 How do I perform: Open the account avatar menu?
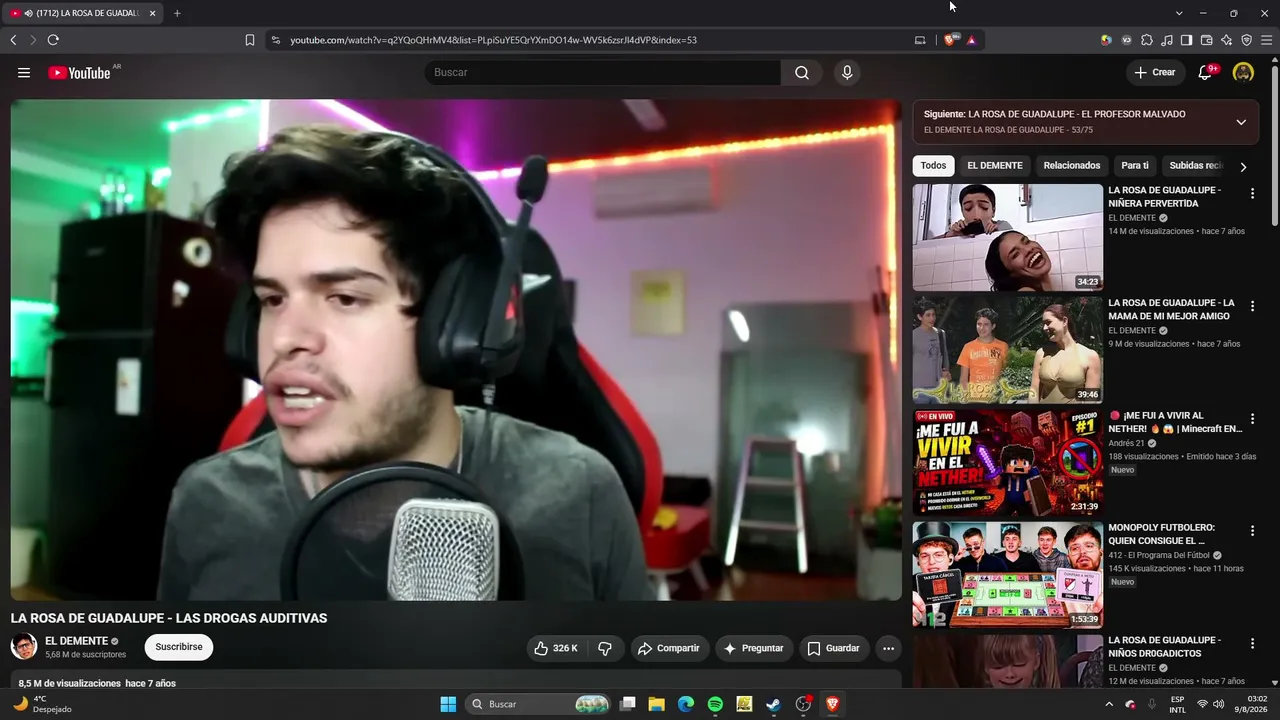point(1243,72)
